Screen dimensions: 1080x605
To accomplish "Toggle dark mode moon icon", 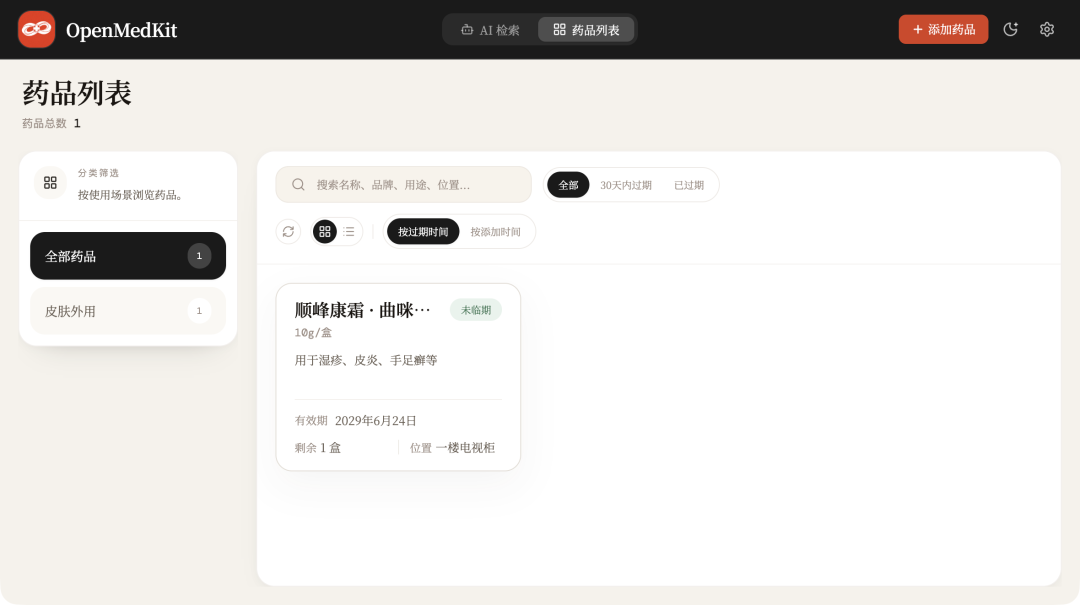I will pos(1010,30).
